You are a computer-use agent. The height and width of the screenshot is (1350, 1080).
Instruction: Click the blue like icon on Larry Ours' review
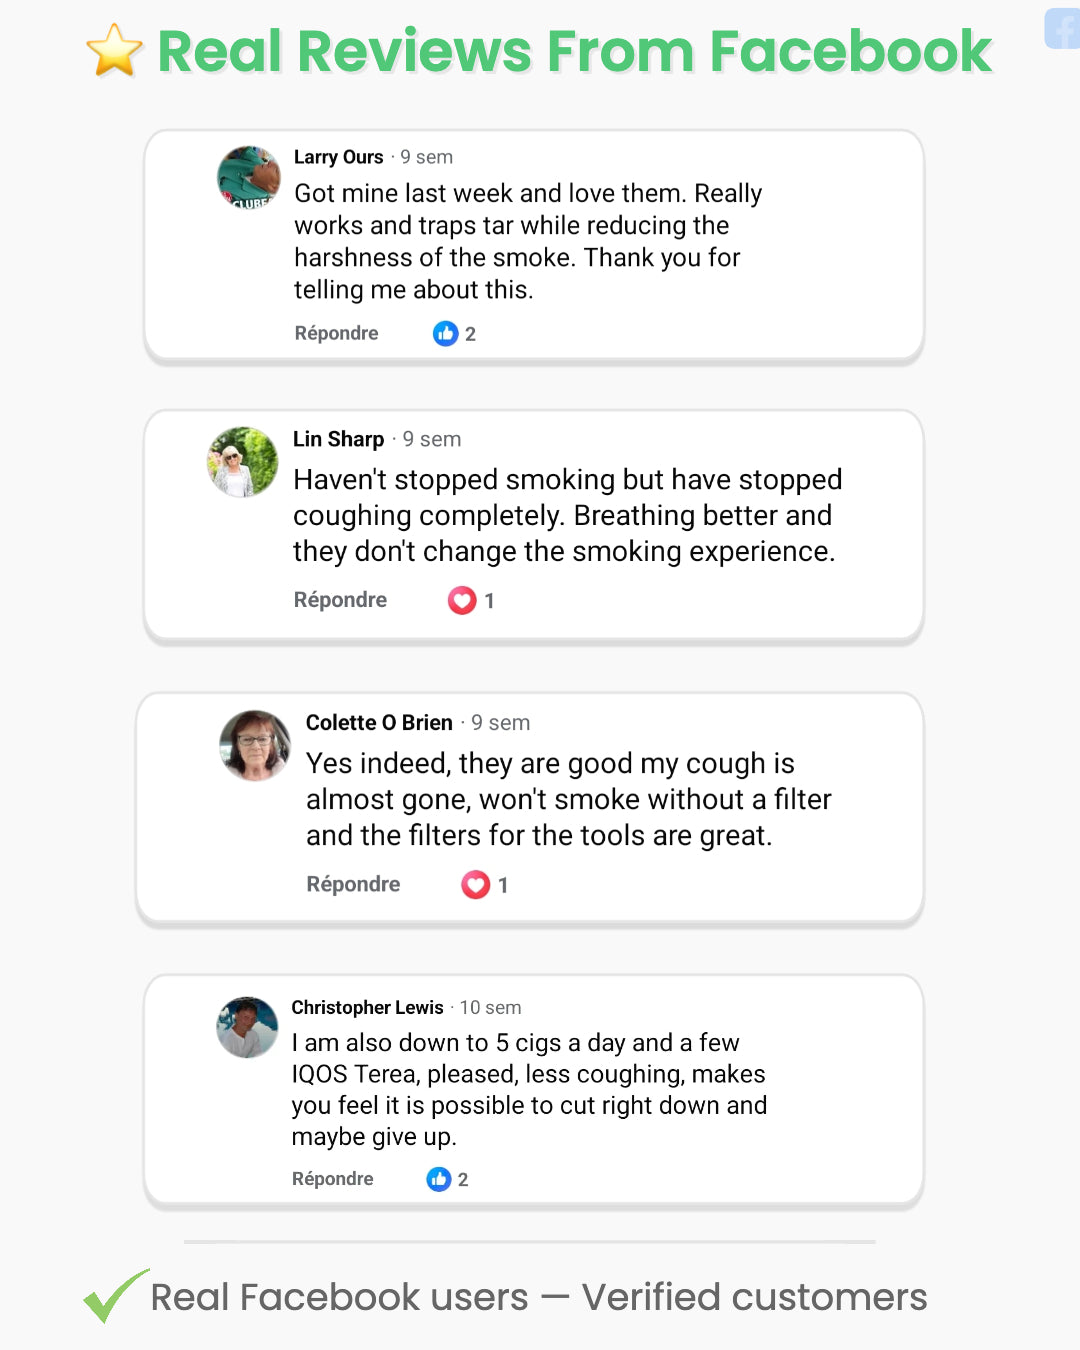point(445,333)
